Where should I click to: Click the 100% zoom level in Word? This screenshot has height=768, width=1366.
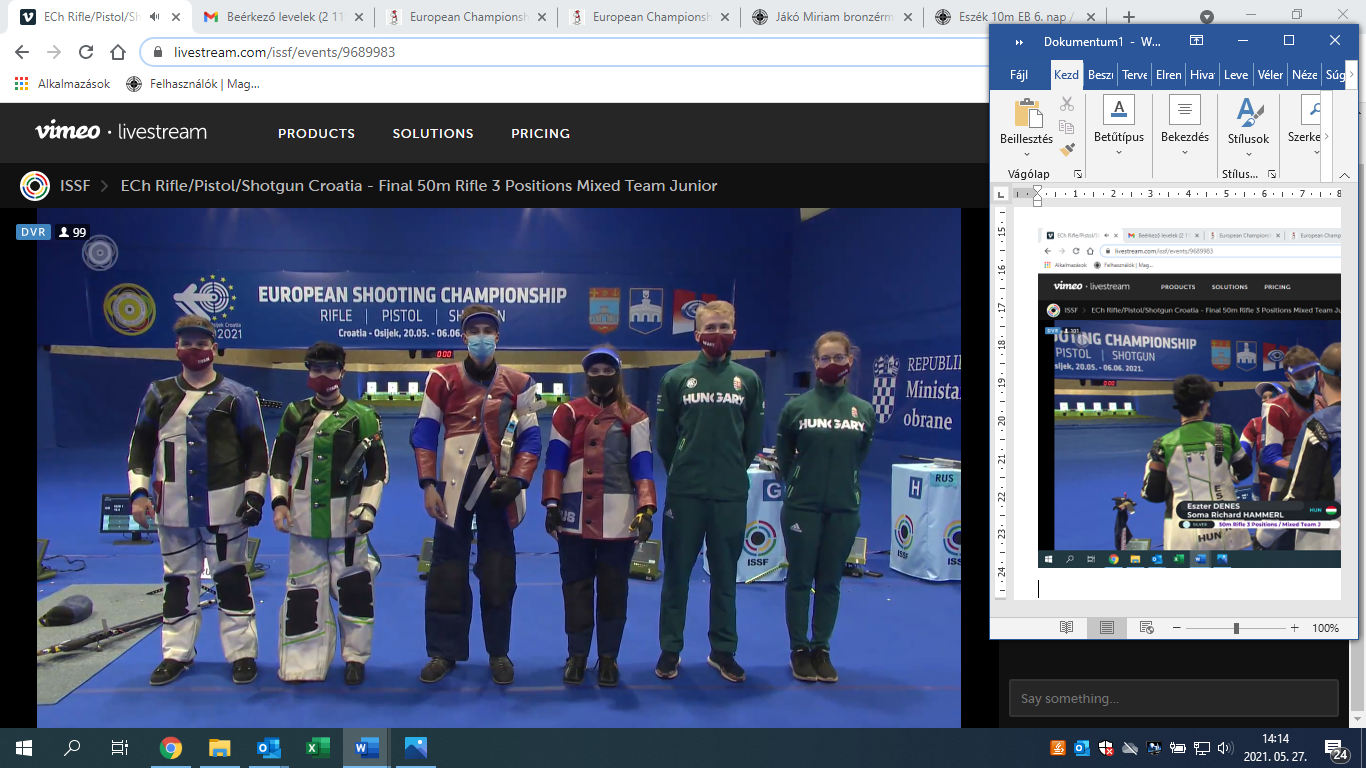[x=1325, y=628]
